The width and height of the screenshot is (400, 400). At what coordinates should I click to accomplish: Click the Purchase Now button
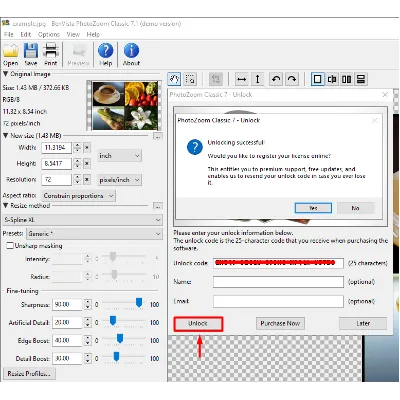280,323
